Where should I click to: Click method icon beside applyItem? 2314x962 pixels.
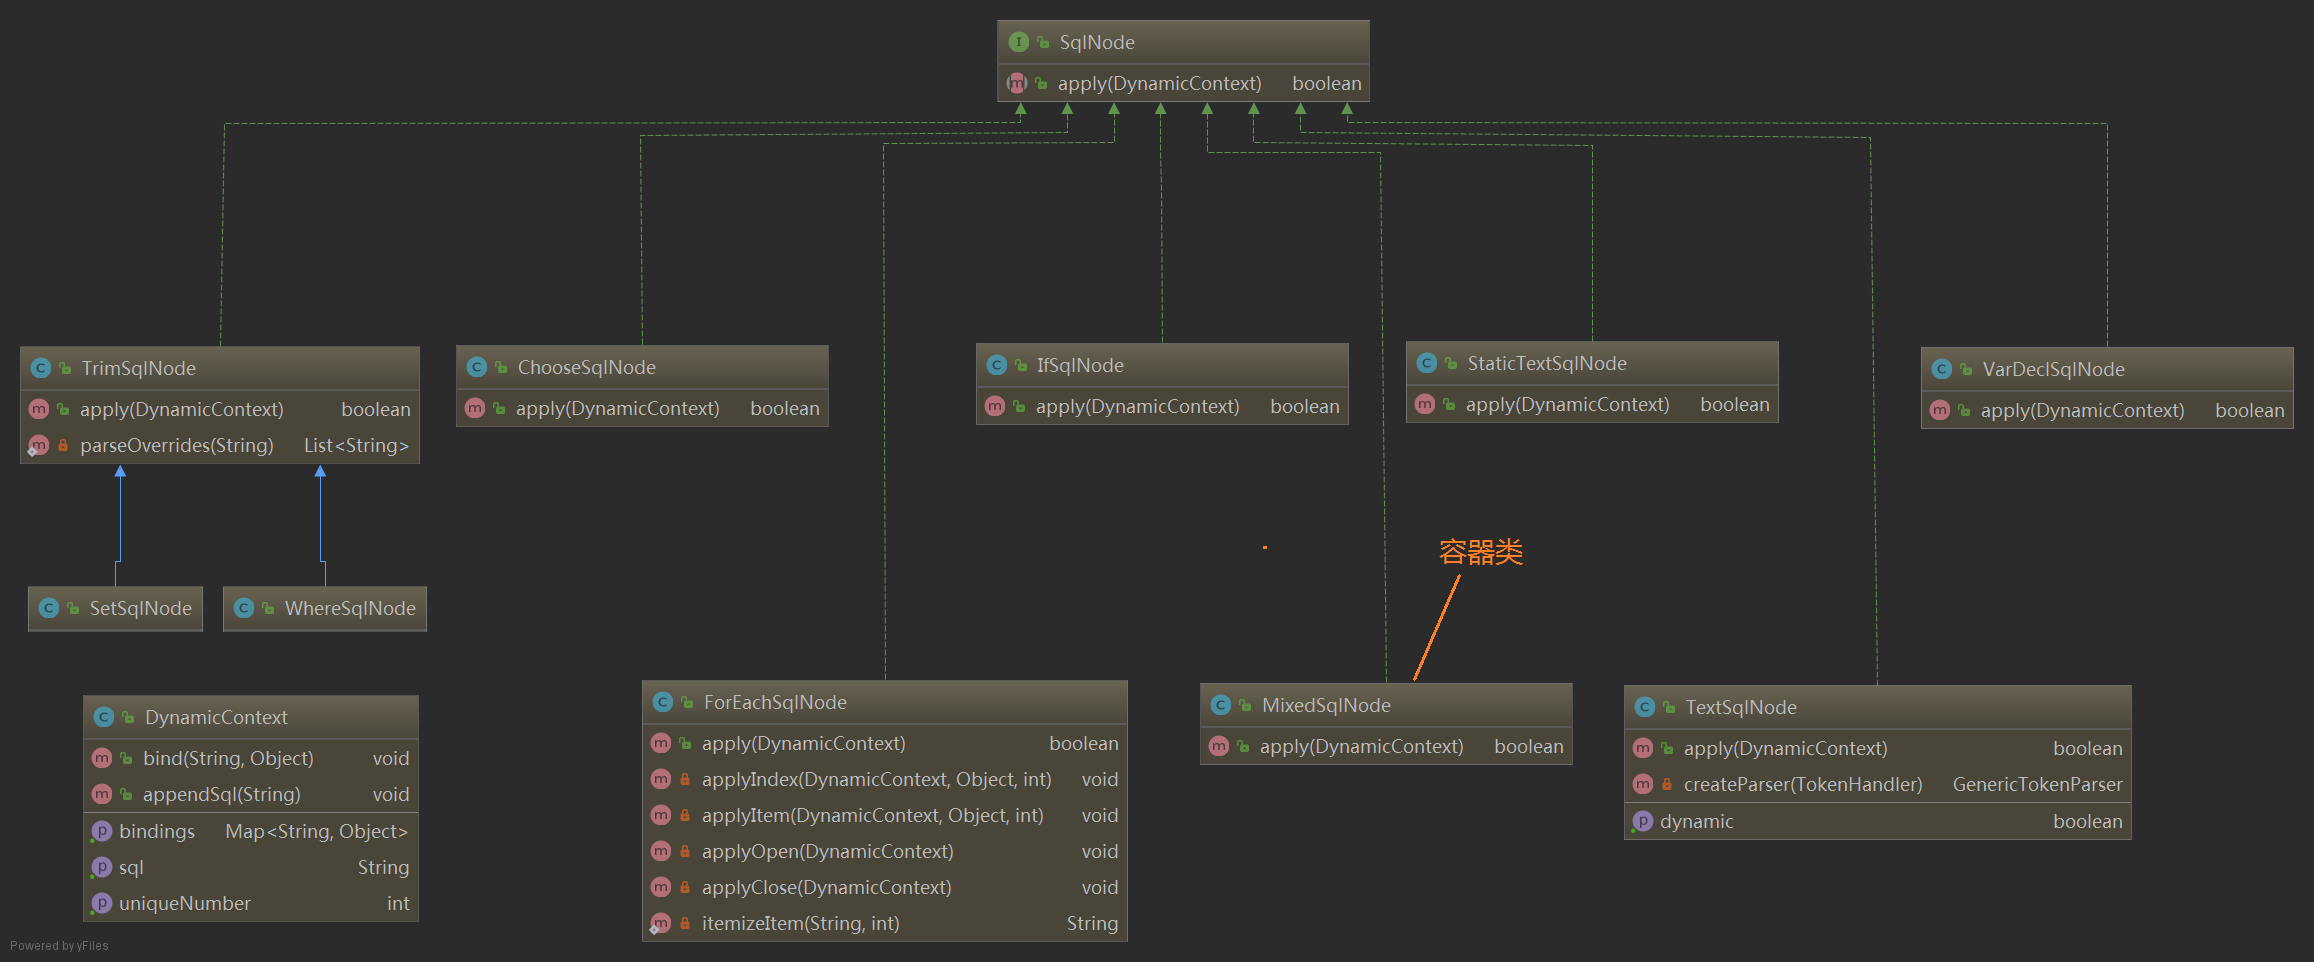pyautogui.click(x=661, y=815)
